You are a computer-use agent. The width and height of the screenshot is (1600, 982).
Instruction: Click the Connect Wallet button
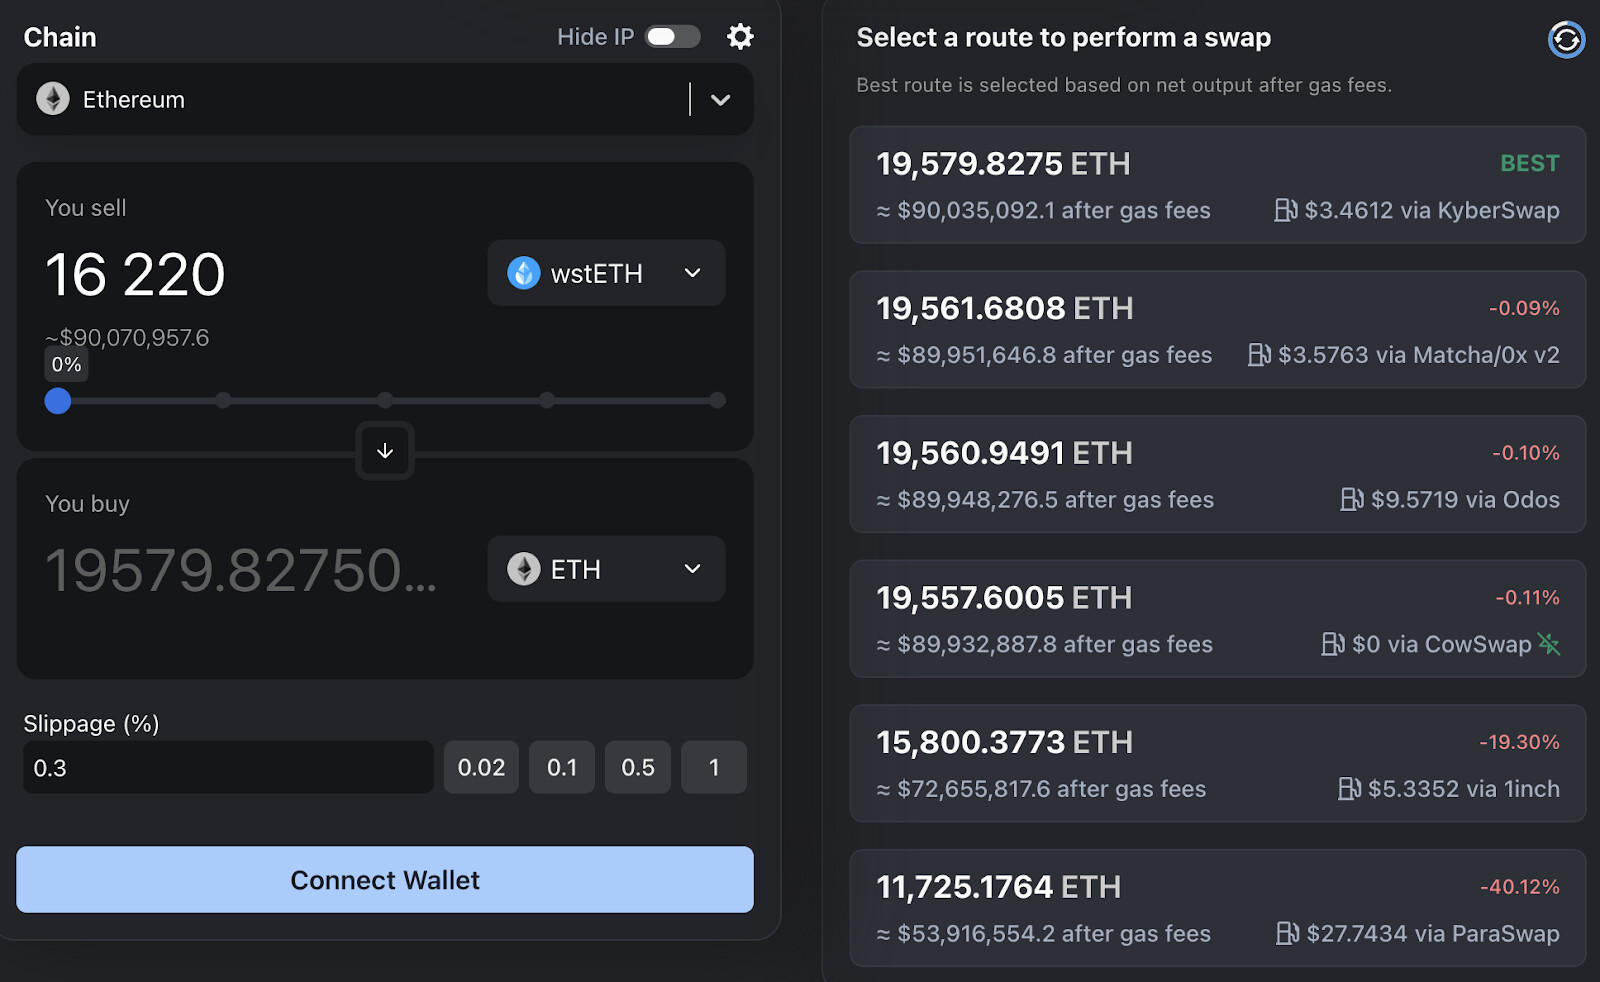point(385,880)
